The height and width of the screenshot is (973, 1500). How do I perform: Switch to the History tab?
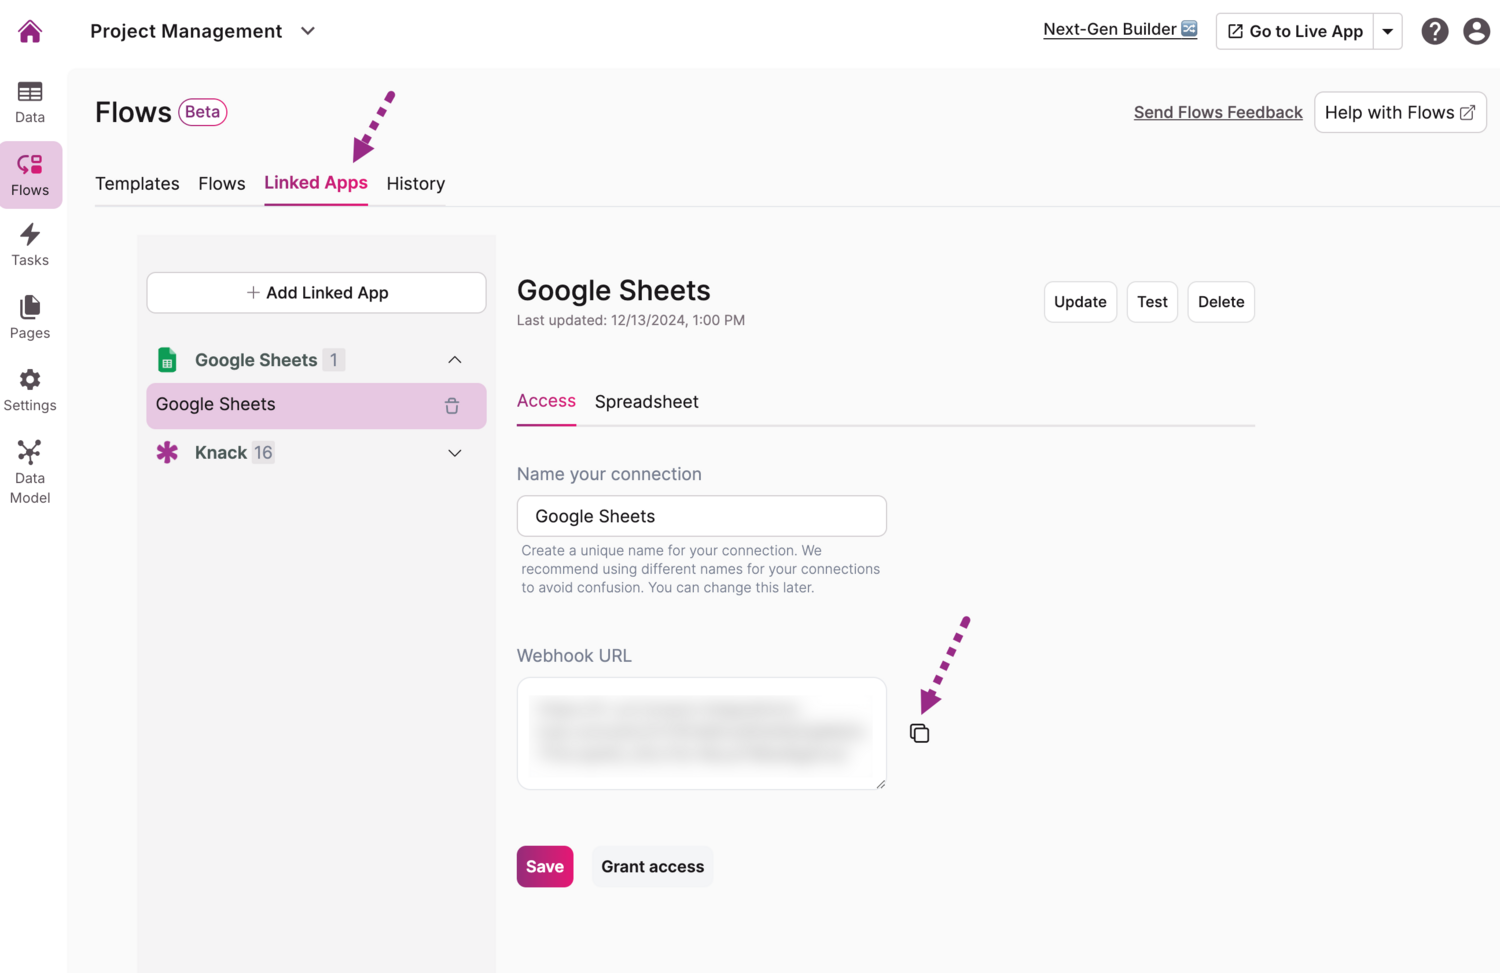pos(415,184)
